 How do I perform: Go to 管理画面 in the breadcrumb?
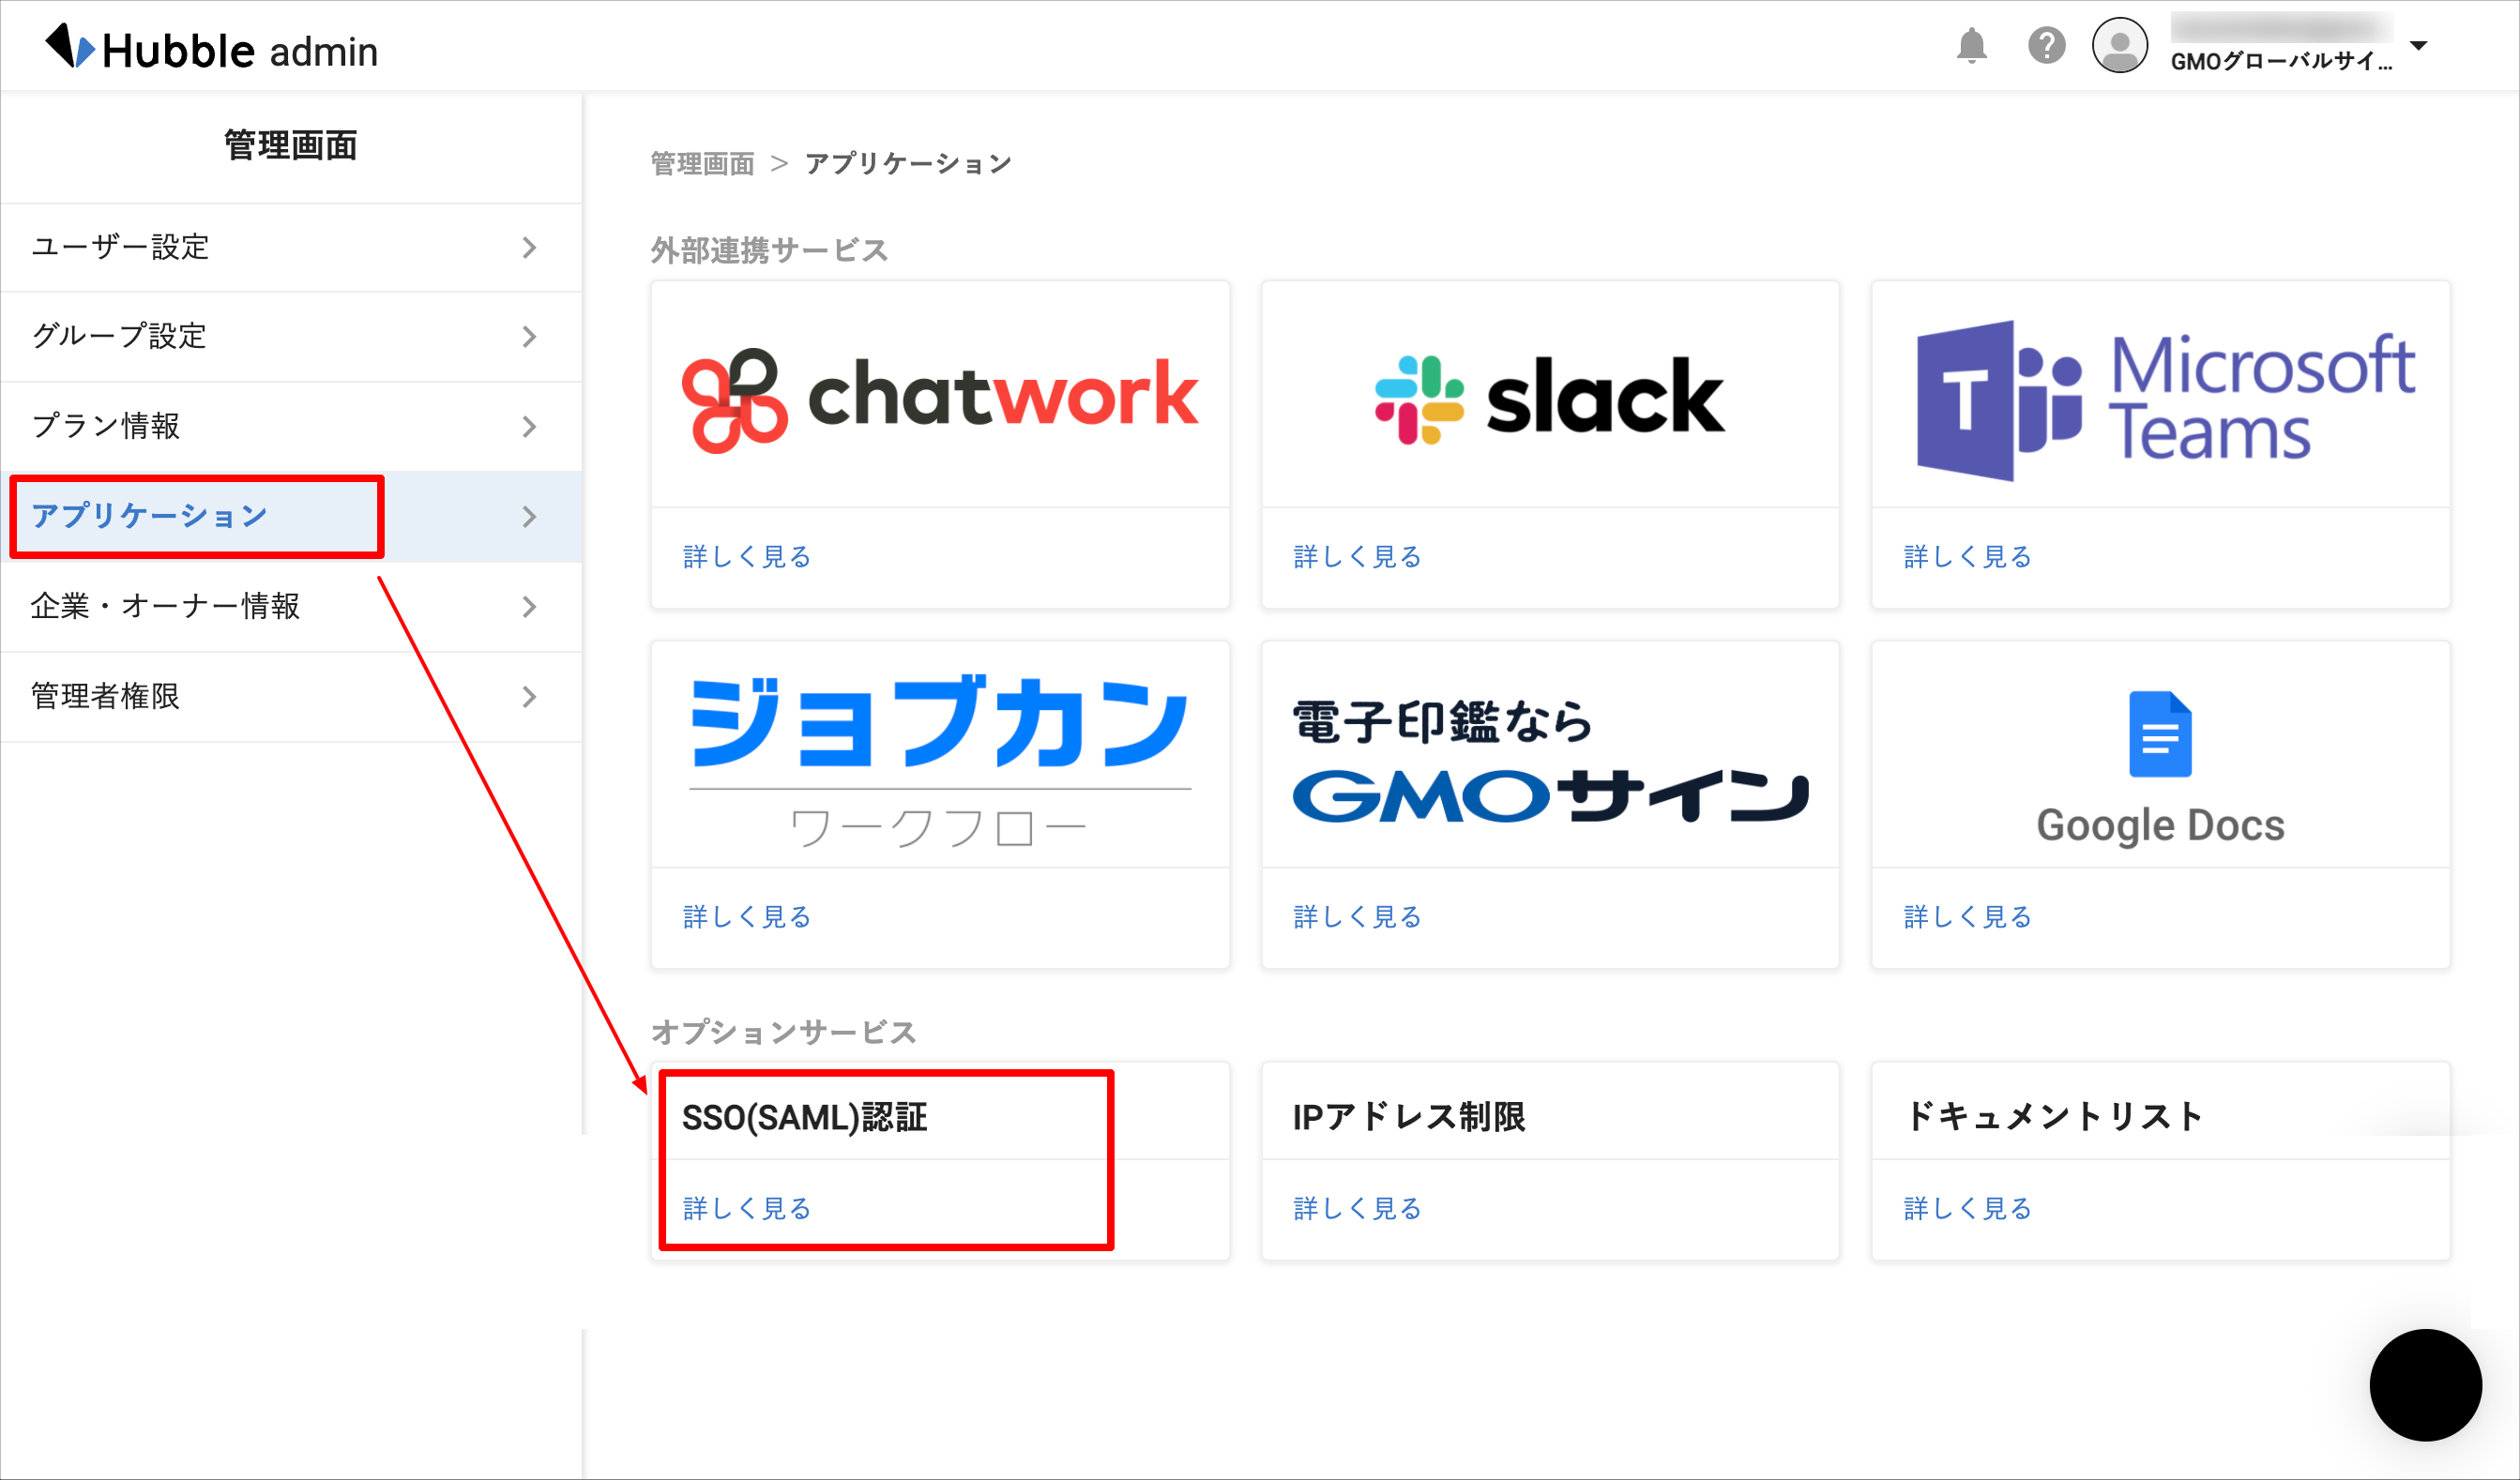click(x=702, y=163)
